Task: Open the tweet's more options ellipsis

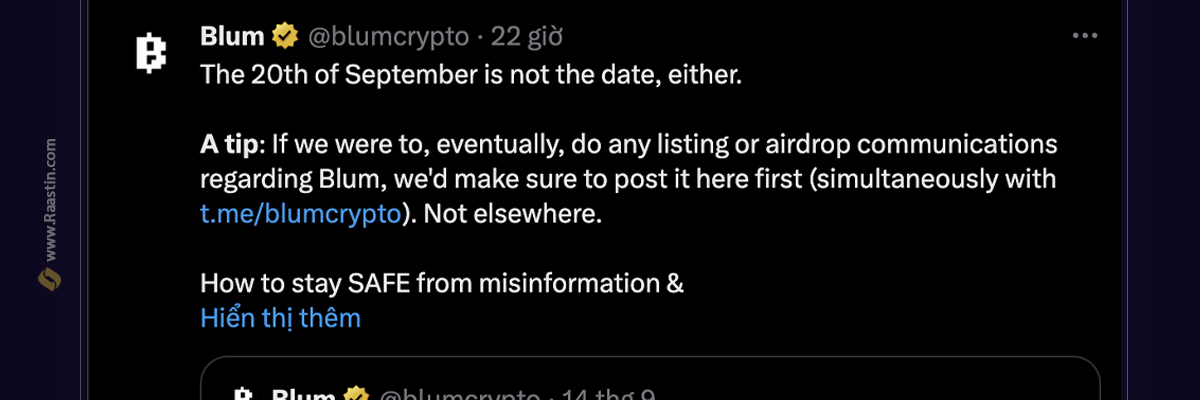Action: [1085, 35]
